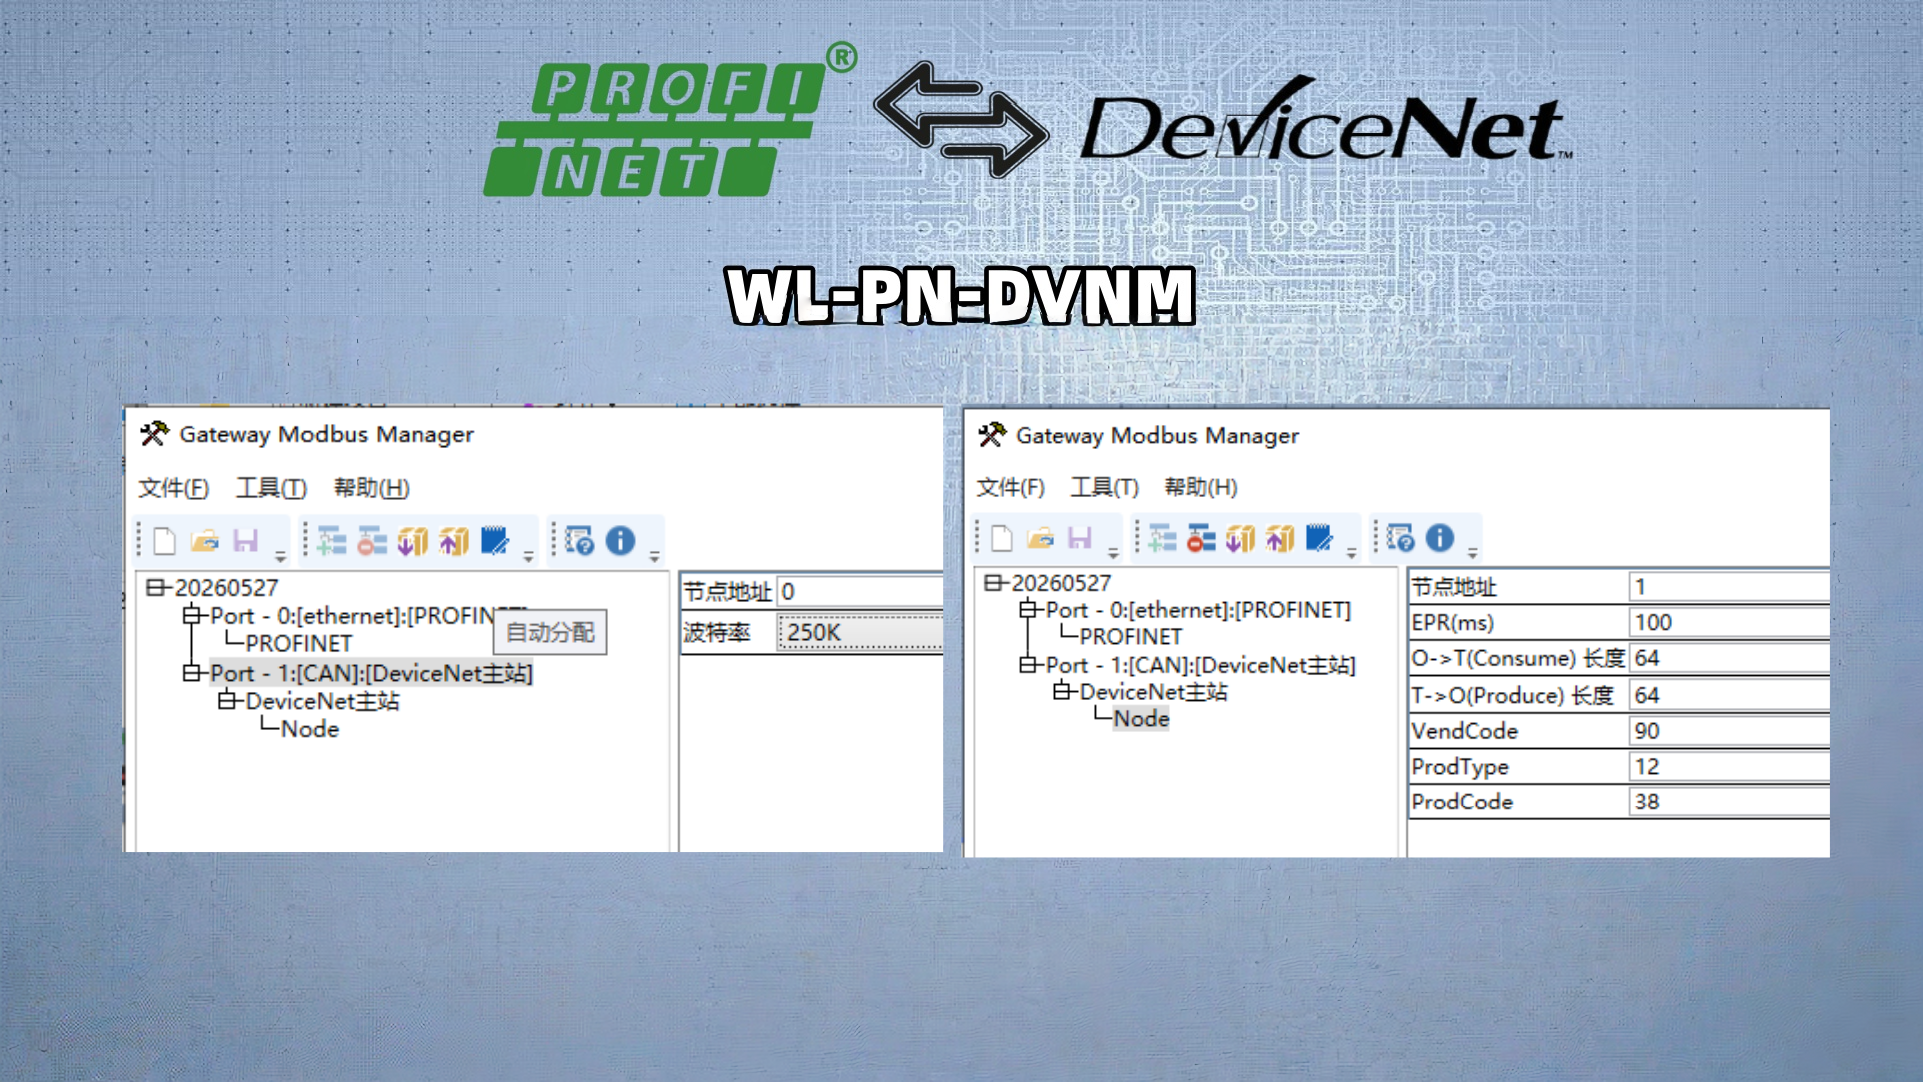Open file toolbar overflow arrow in left window
The image size is (1923, 1082).
pos(280,556)
